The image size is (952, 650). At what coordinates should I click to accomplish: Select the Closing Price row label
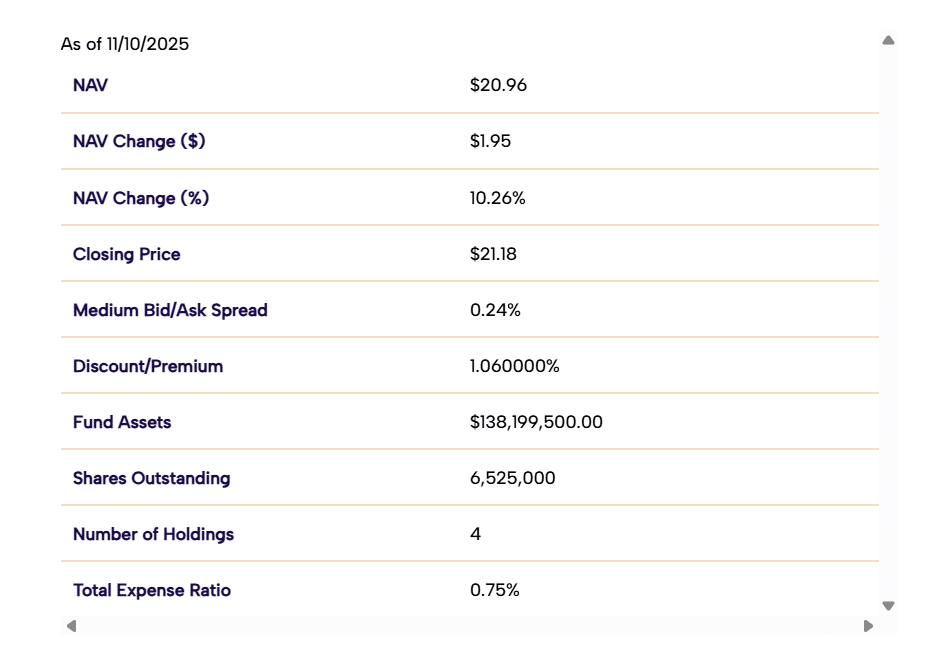point(126,254)
